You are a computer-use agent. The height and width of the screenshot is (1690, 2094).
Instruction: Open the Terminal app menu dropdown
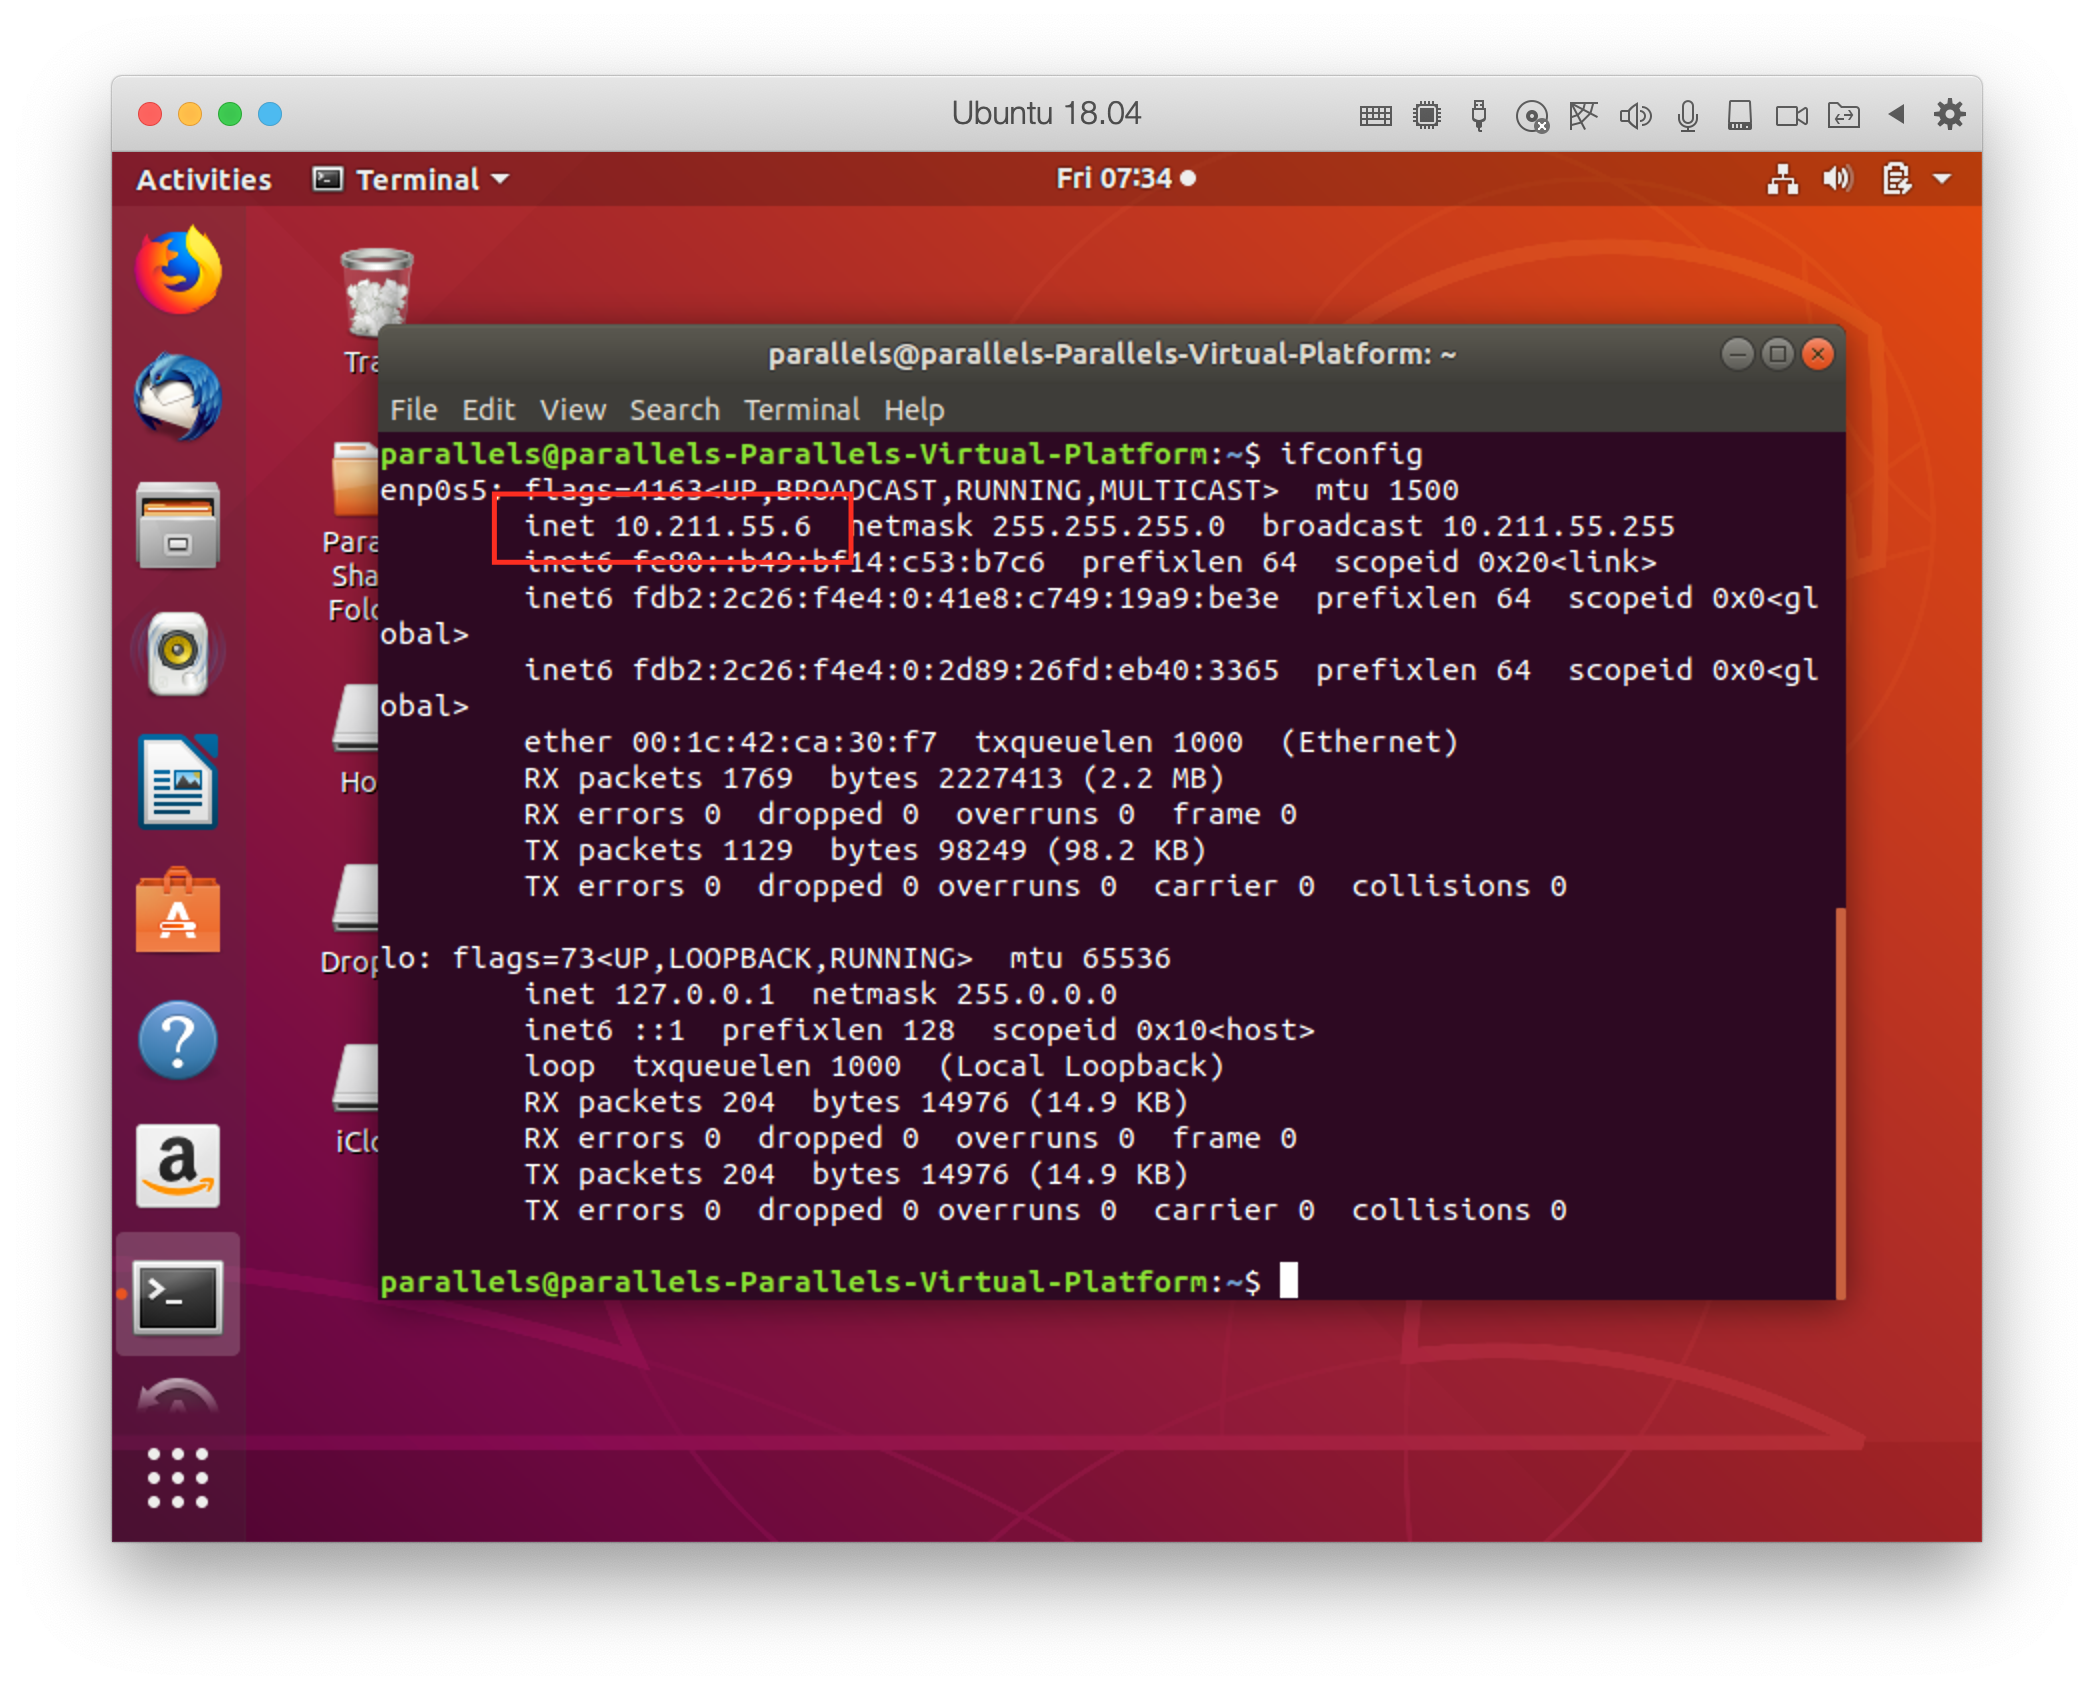411,179
